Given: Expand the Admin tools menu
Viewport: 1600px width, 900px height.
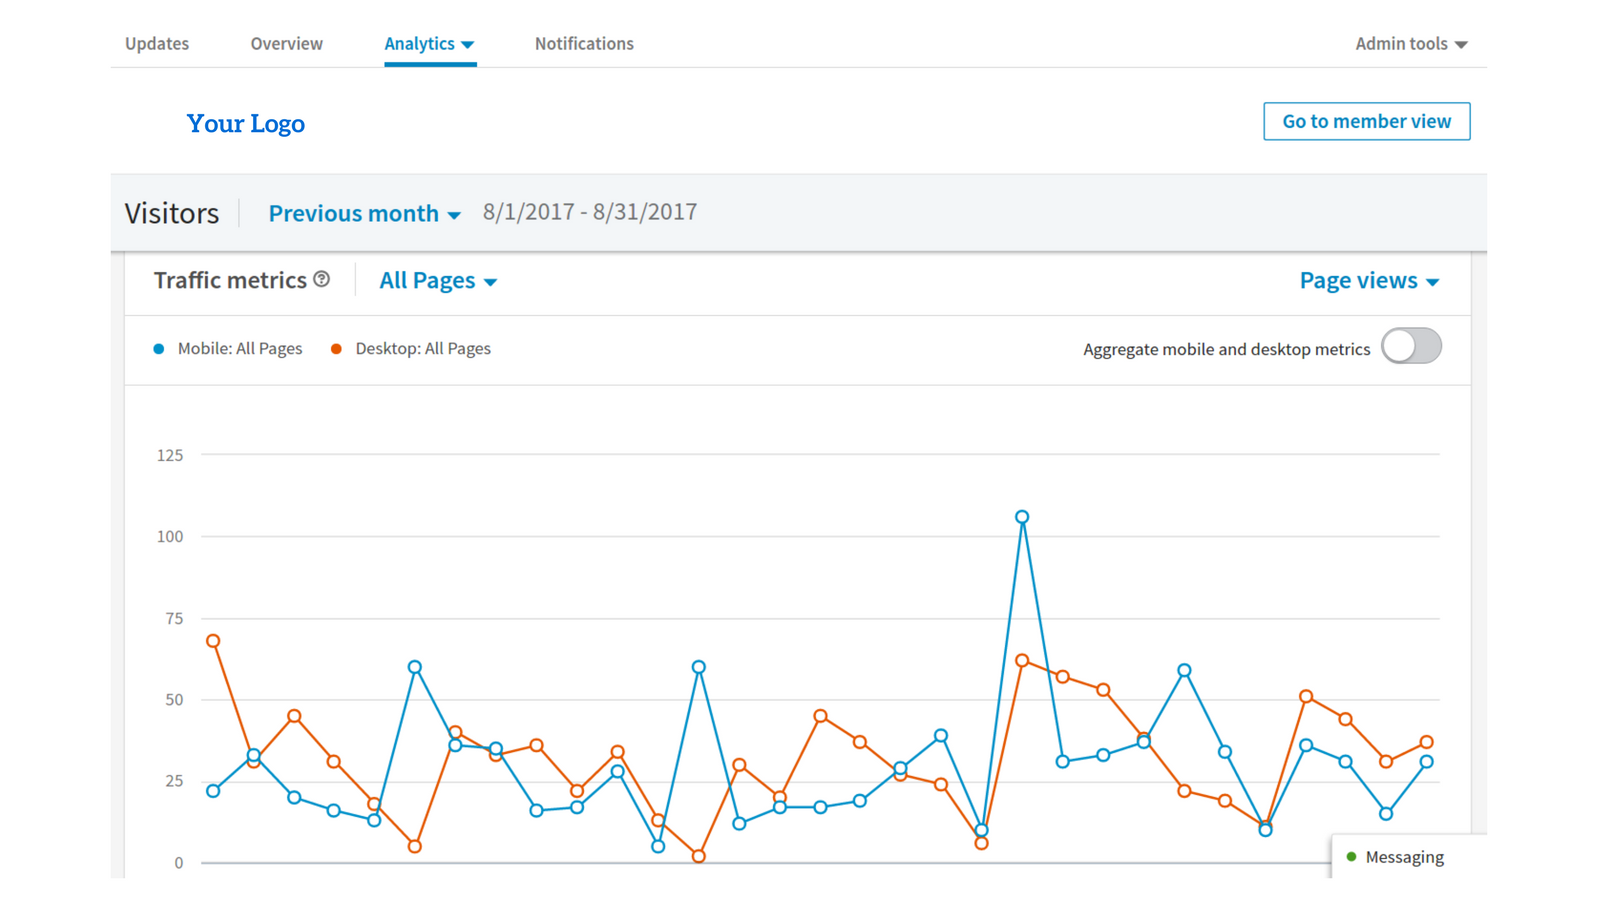Looking at the screenshot, I should (1411, 43).
